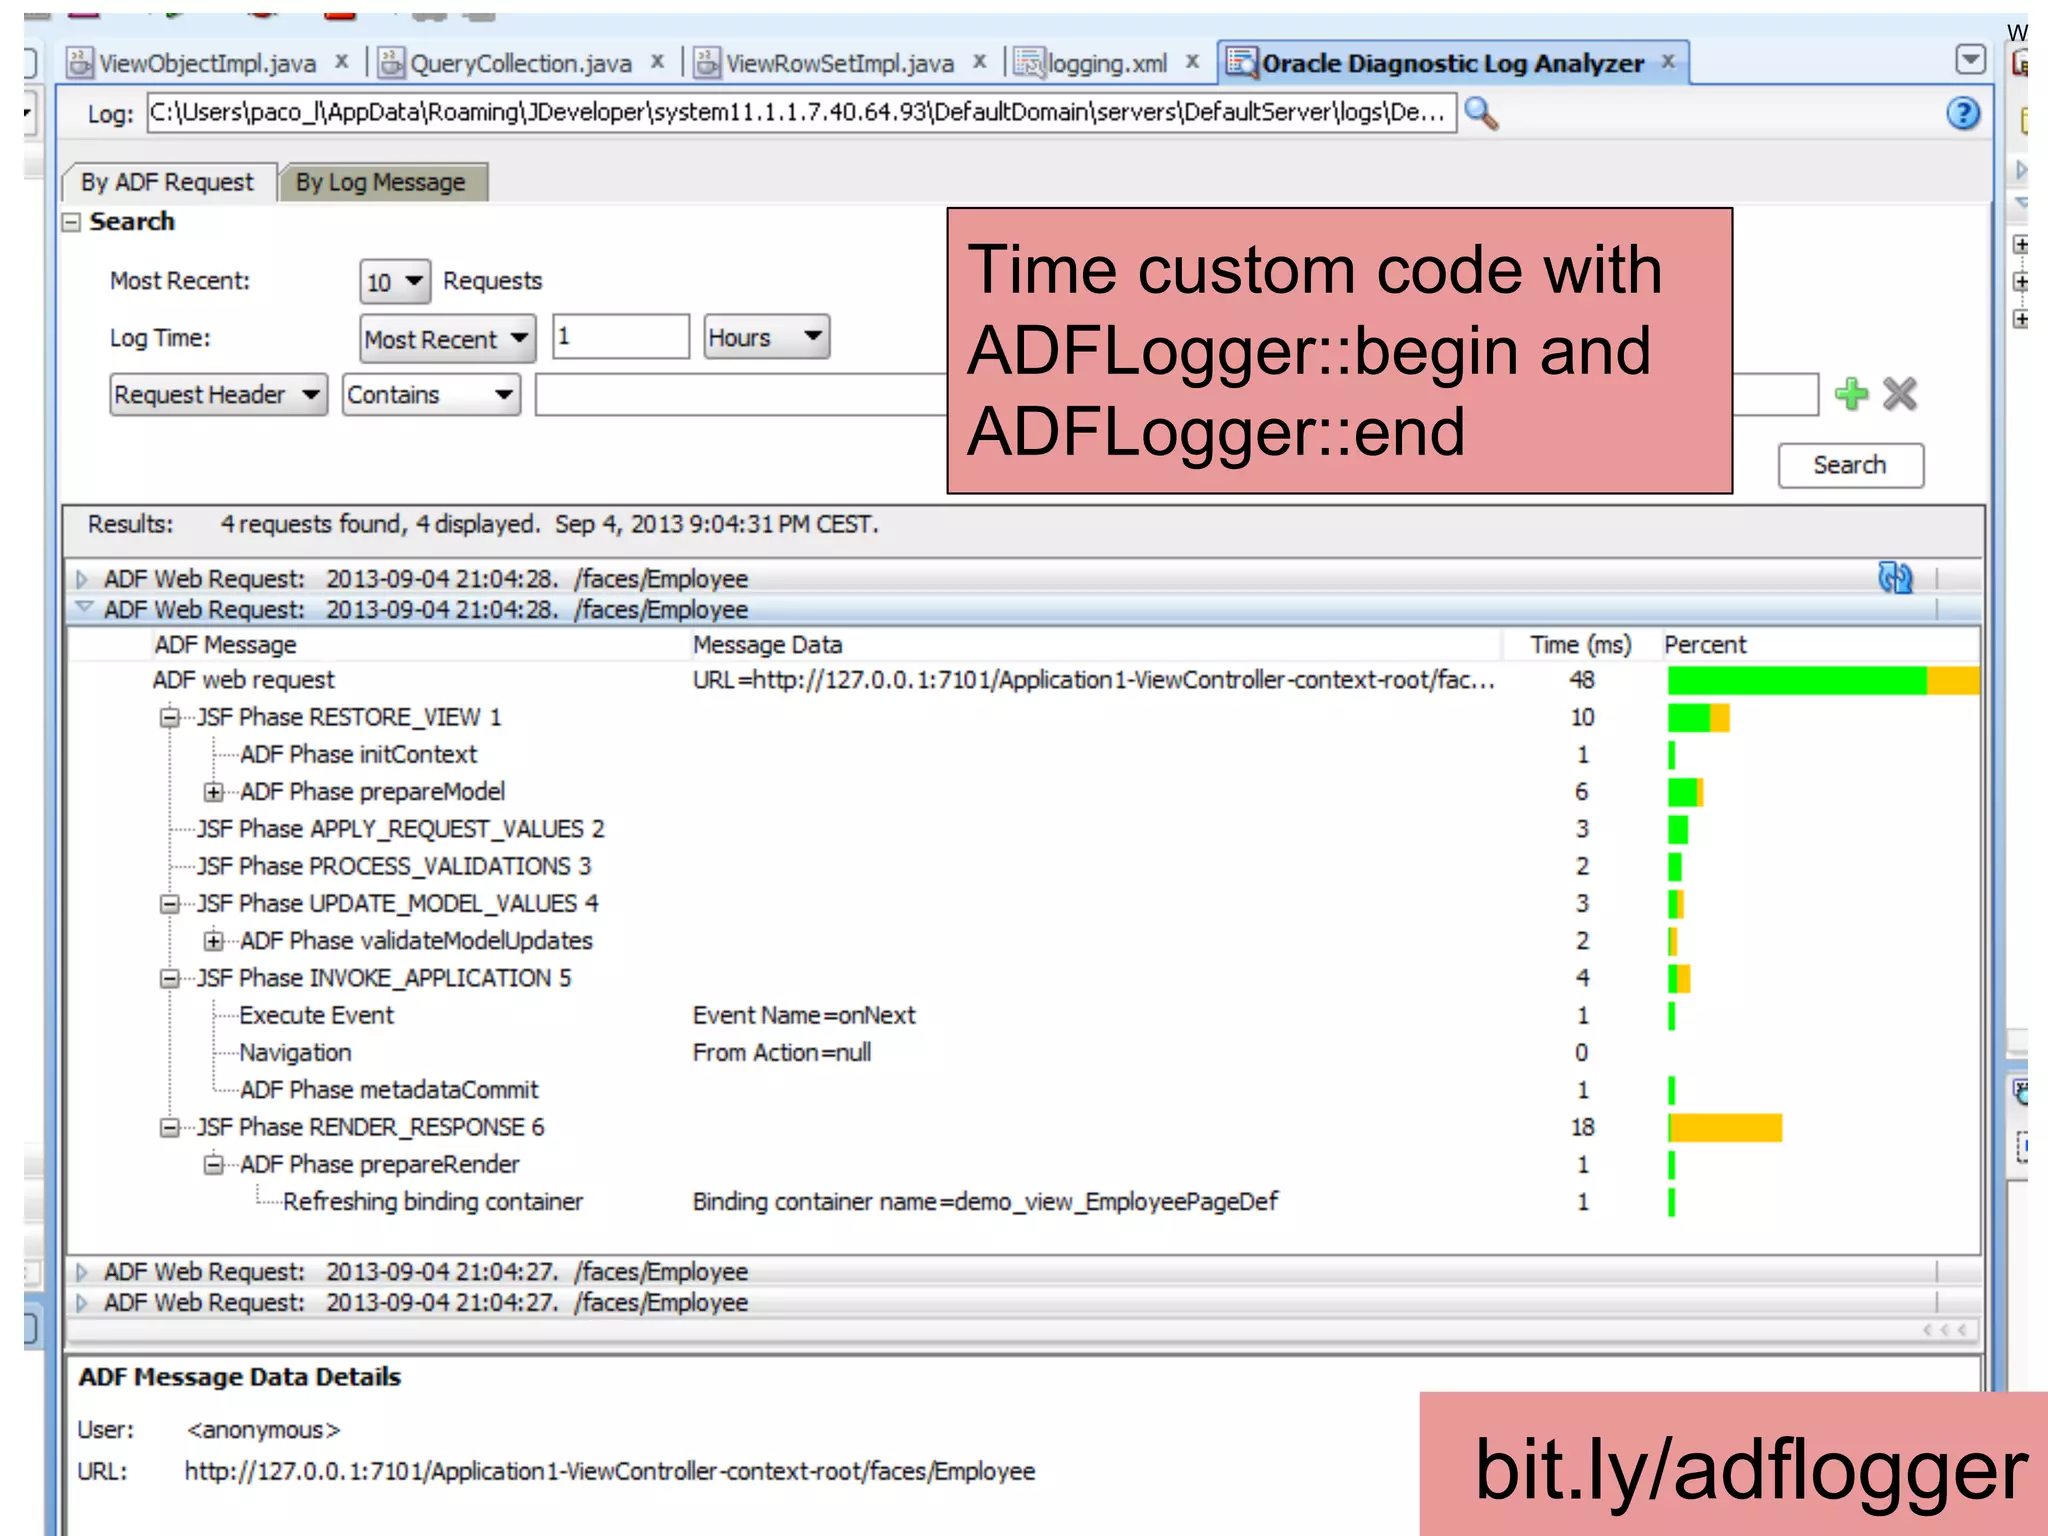Close the logging.xml tab
Screen dimensions: 2048x1536
(x=1192, y=62)
